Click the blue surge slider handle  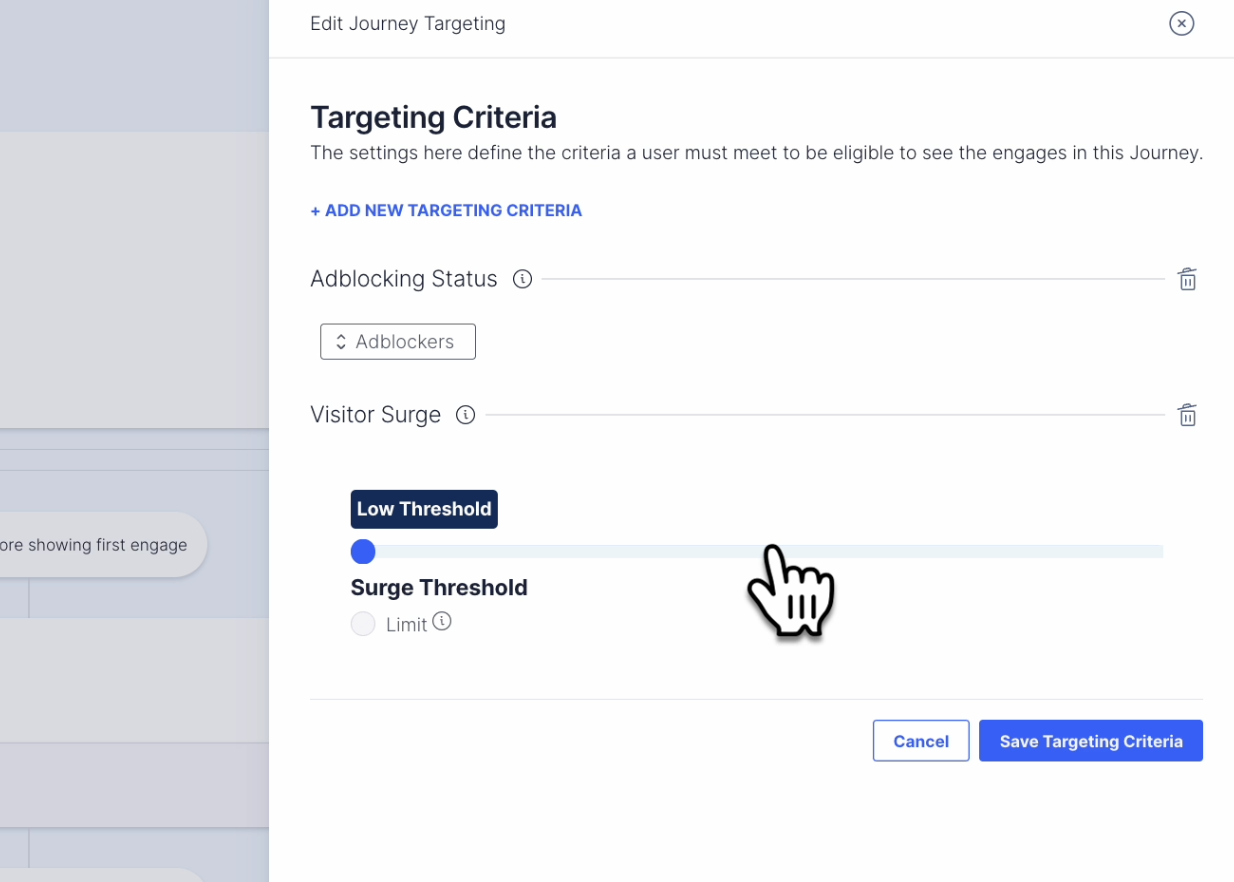pos(363,551)
